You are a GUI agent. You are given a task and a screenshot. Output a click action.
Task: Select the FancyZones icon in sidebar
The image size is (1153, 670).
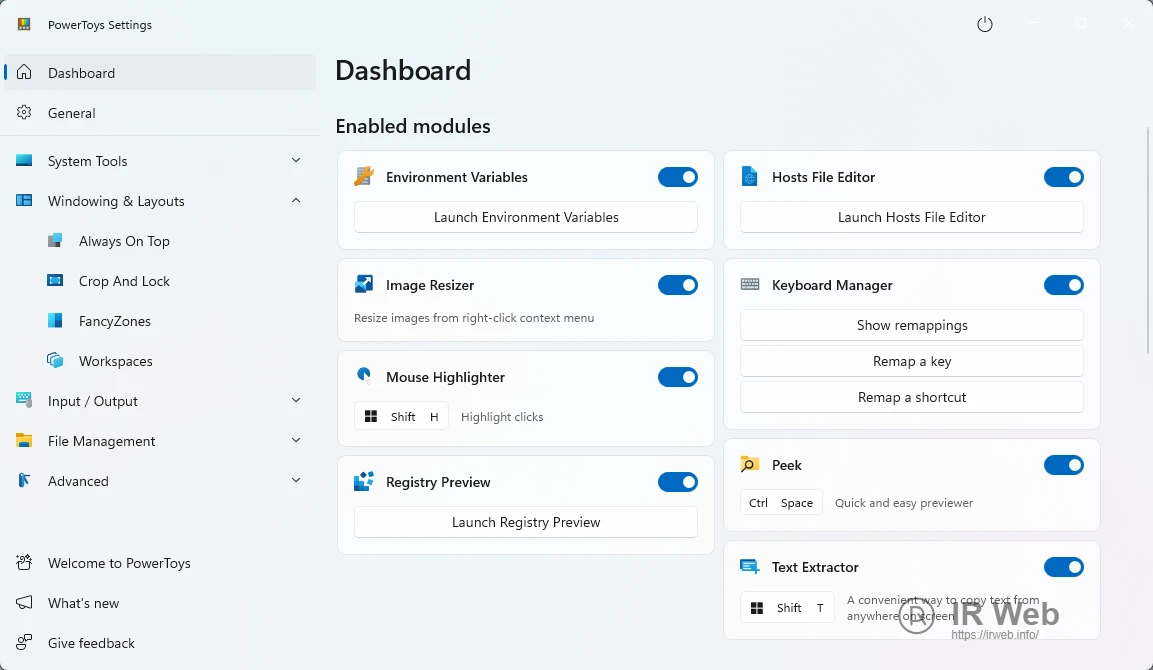point(56,321)
